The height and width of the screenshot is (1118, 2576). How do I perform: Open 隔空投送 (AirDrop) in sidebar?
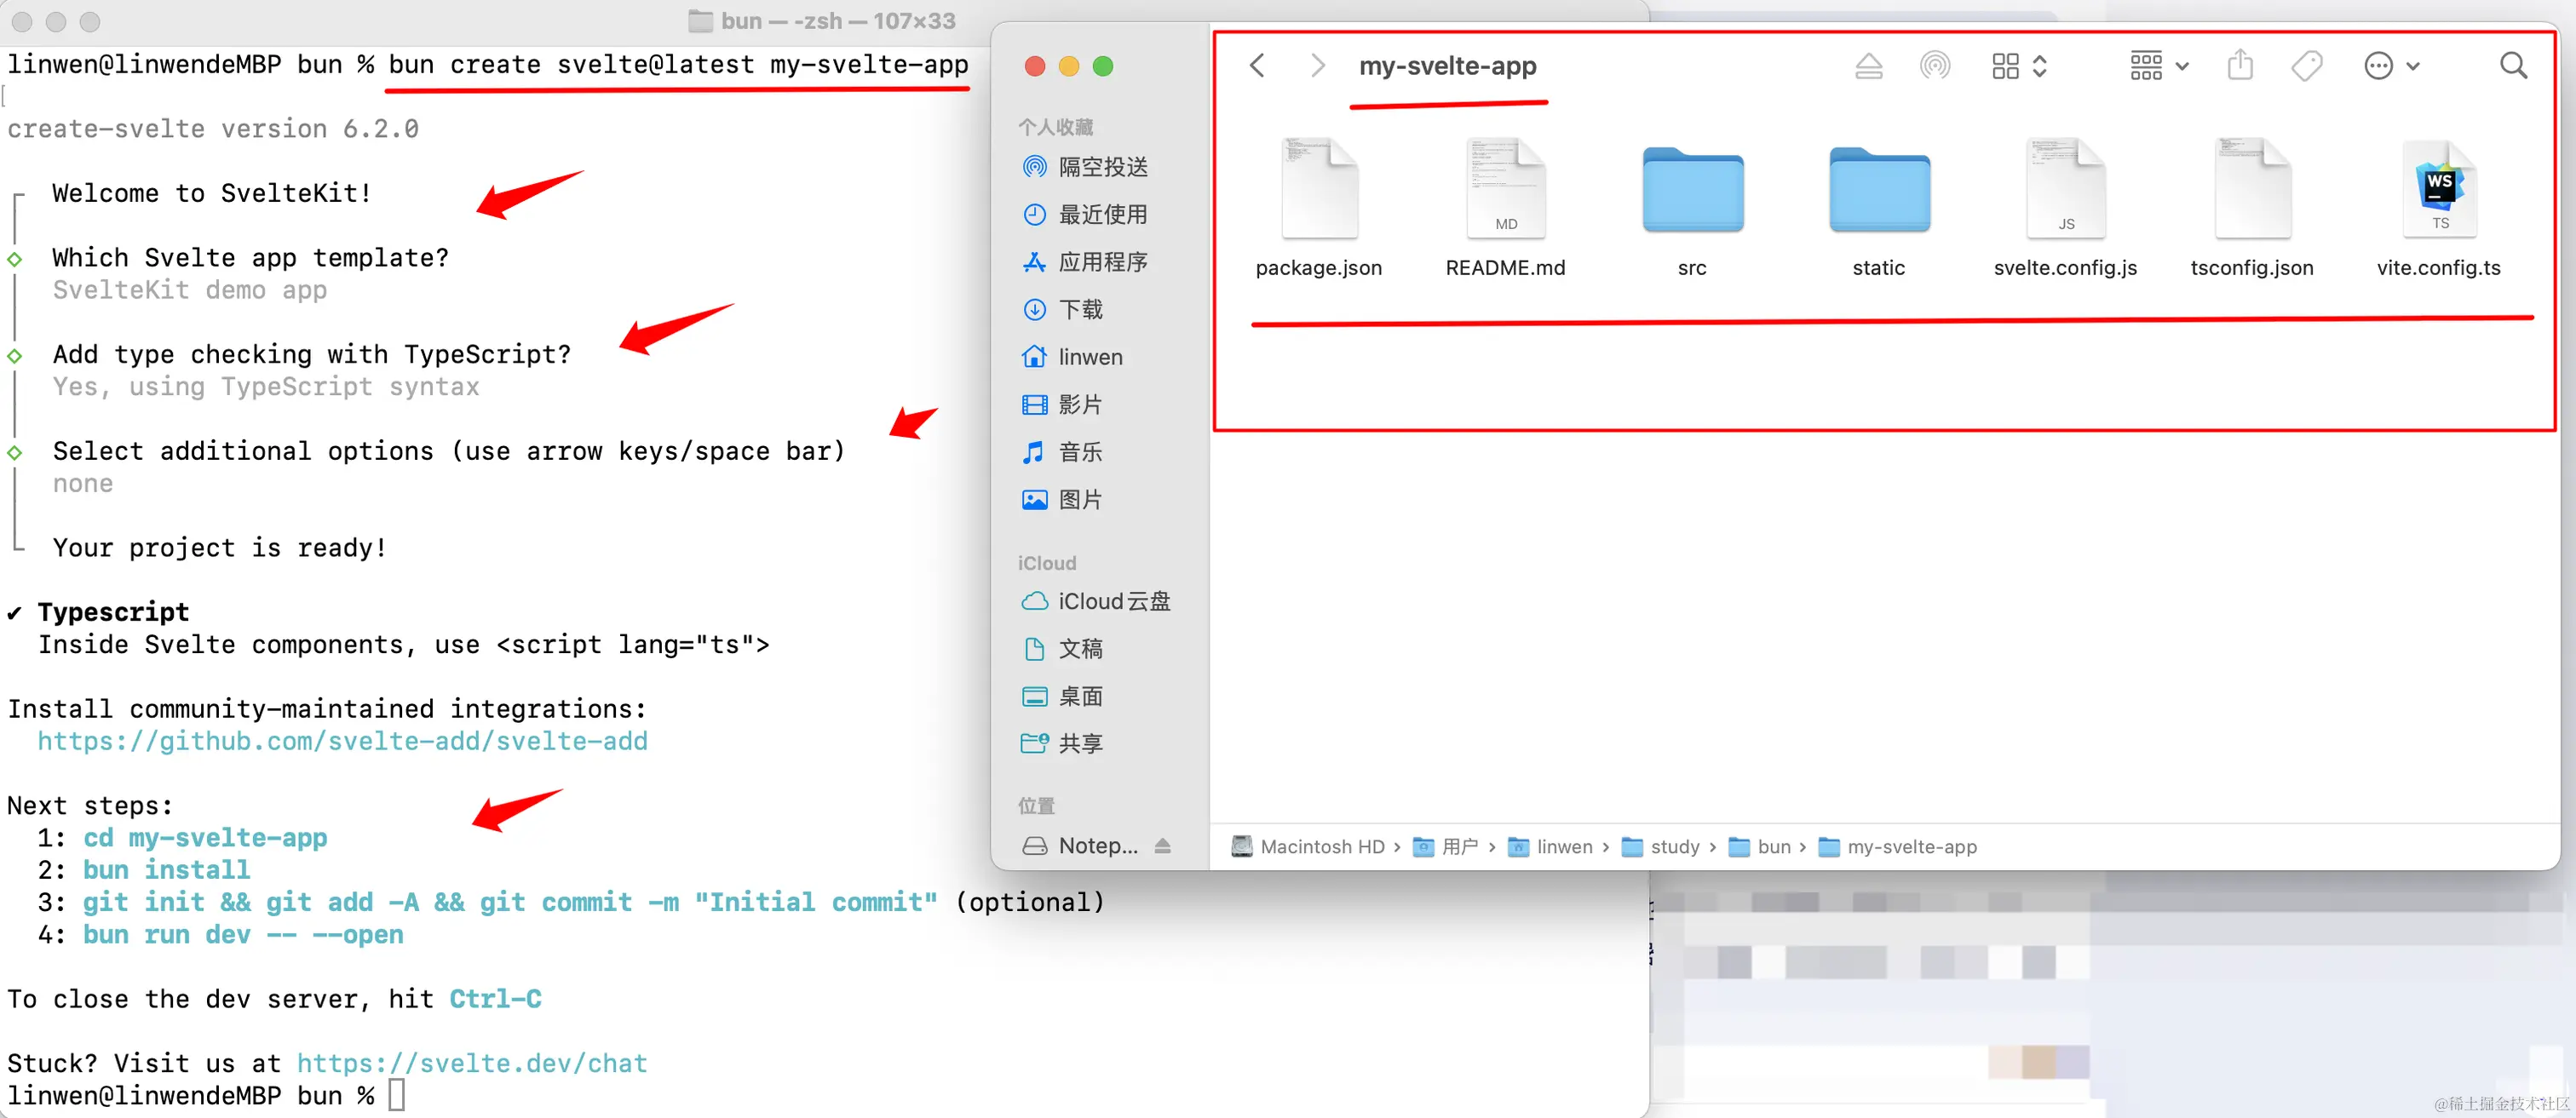click(x=1086, y=167)
